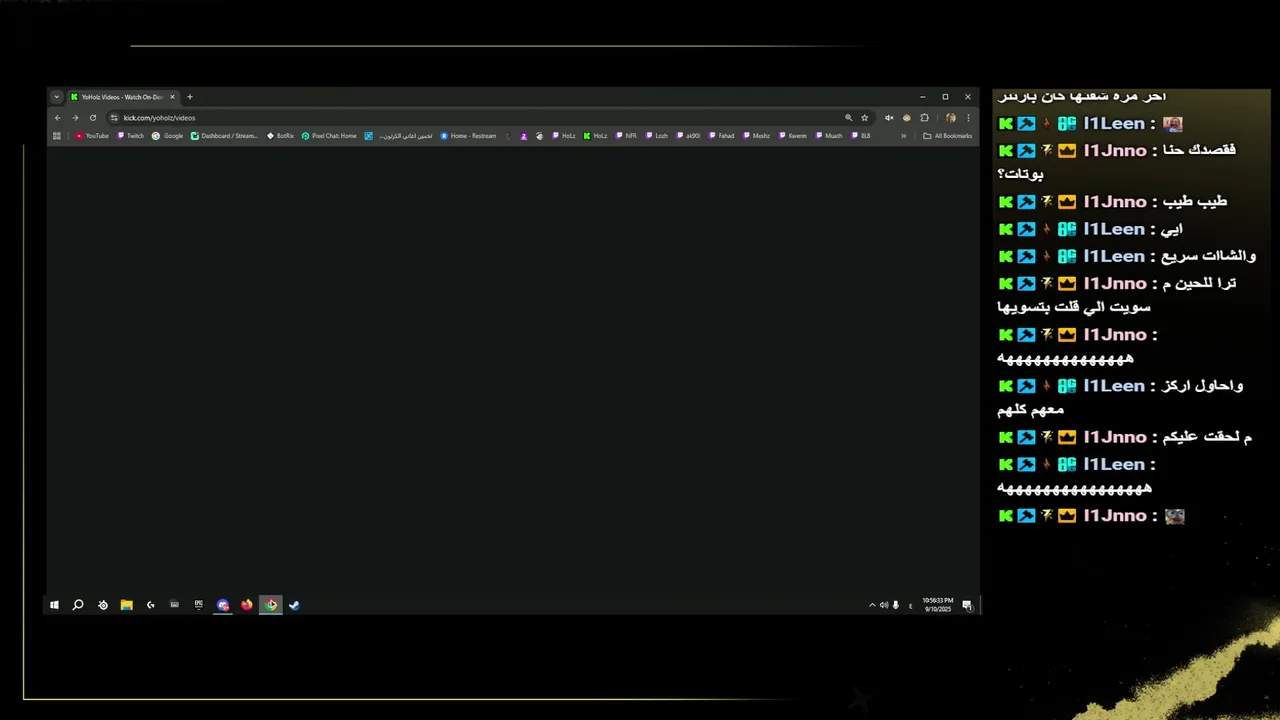Viewport: 1280px width, 720px height.
Task: Open the Home - Restream bookmark
Action: pyautogui.click(x=468, y=136)
